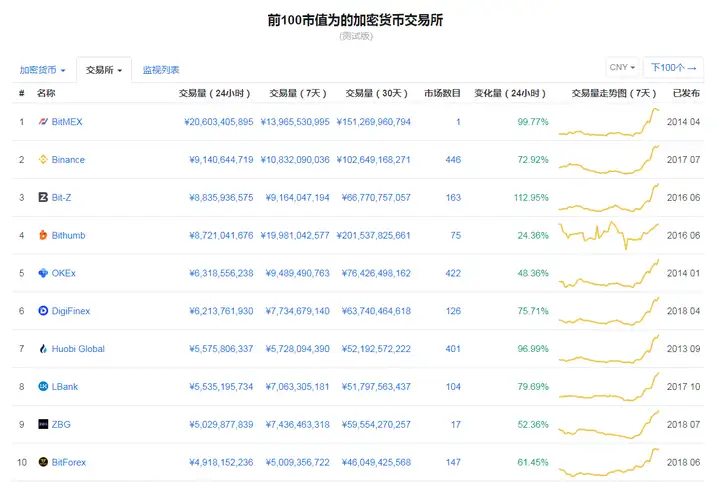Sort by 变化量（24小时）column header

click(510, 93)
